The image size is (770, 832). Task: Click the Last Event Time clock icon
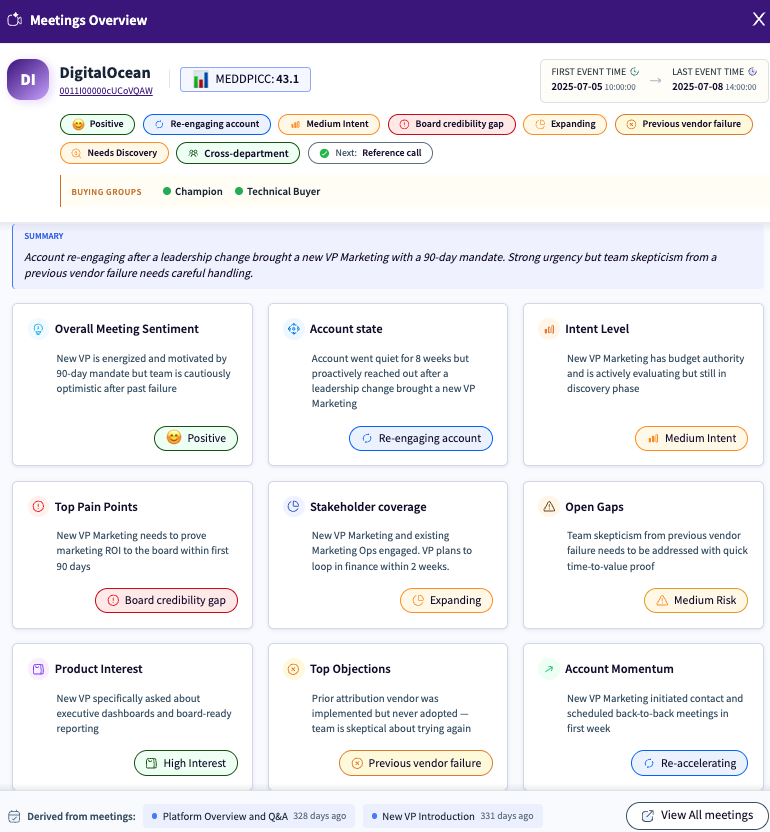point(752,72)
